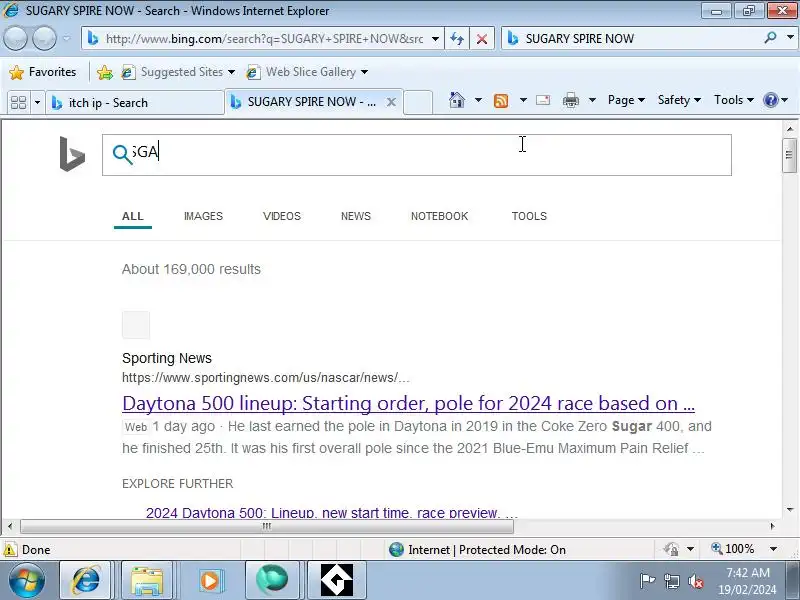Image resolution: width=800 pixels, height=600 pixels.
Task: Expand the address bar autocomplete dropdown
Action: [x=435, y=39]
